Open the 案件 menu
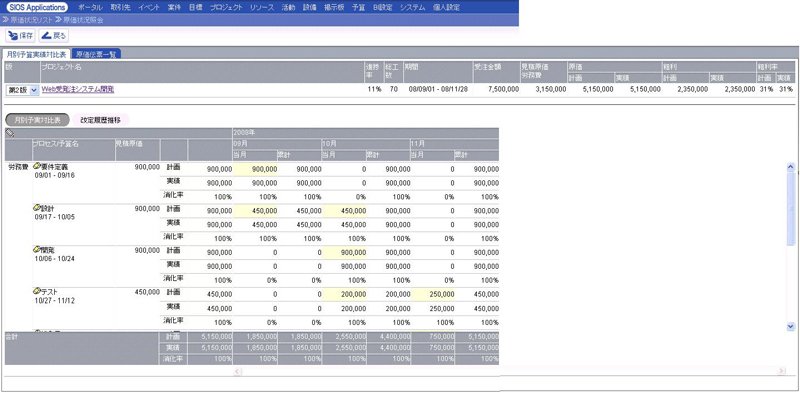Image resolution: width=800 pixels, height=393 pixels. [174, 8]
